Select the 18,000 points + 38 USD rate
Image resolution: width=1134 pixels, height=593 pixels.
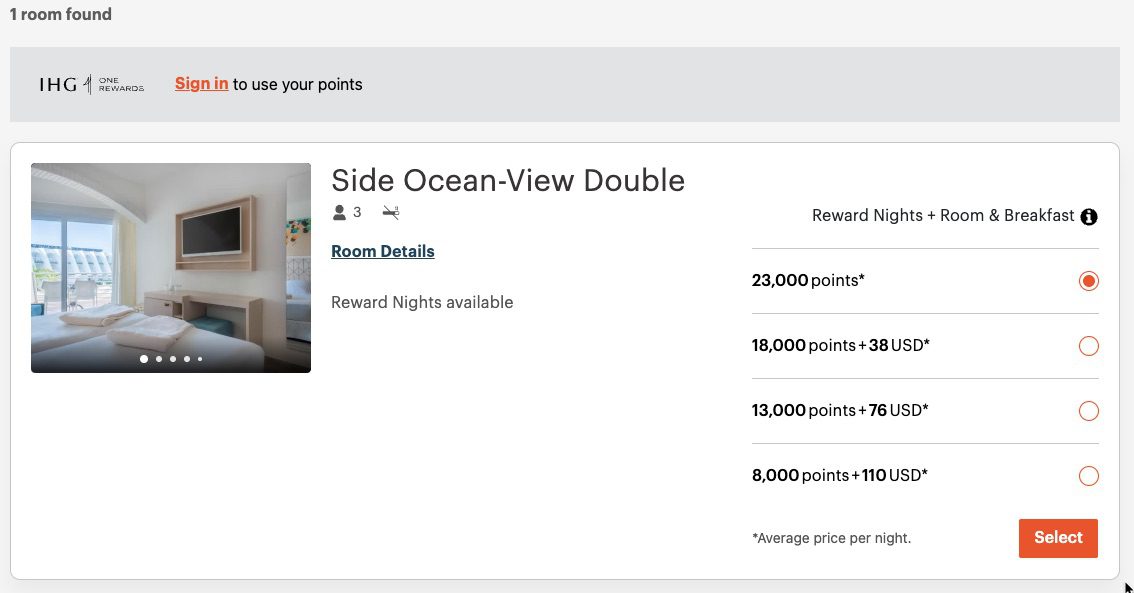coord(1088,346)
